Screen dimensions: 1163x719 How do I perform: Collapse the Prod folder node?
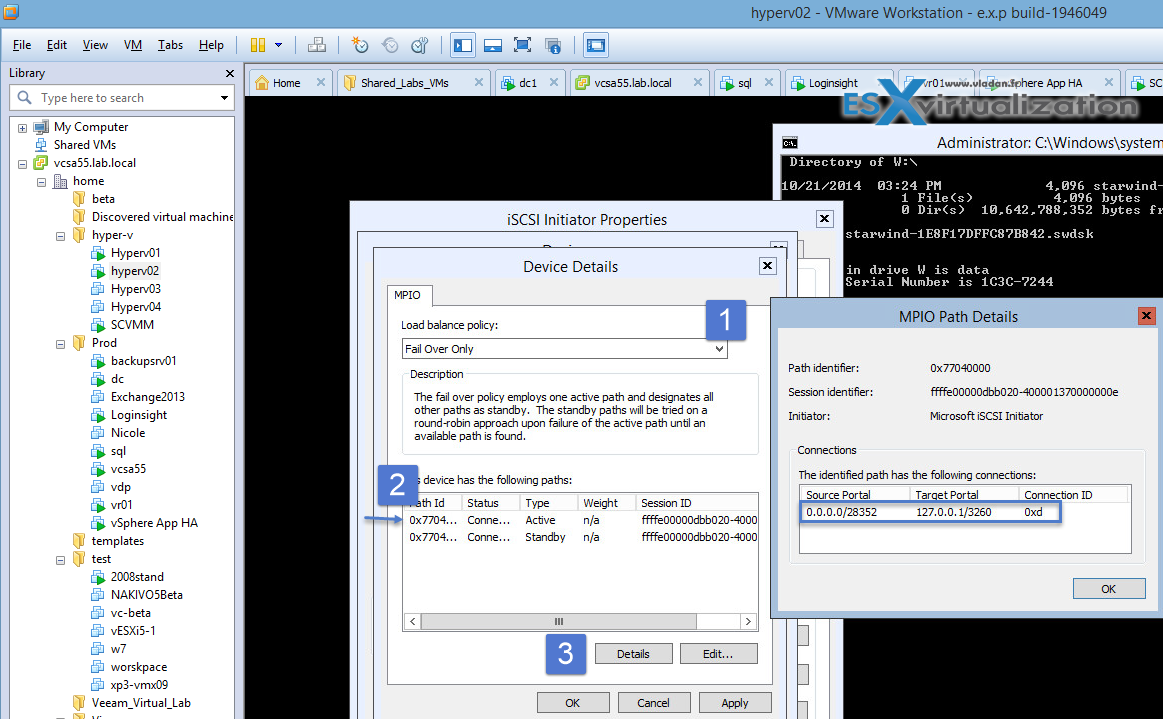(x=61, y=344)
